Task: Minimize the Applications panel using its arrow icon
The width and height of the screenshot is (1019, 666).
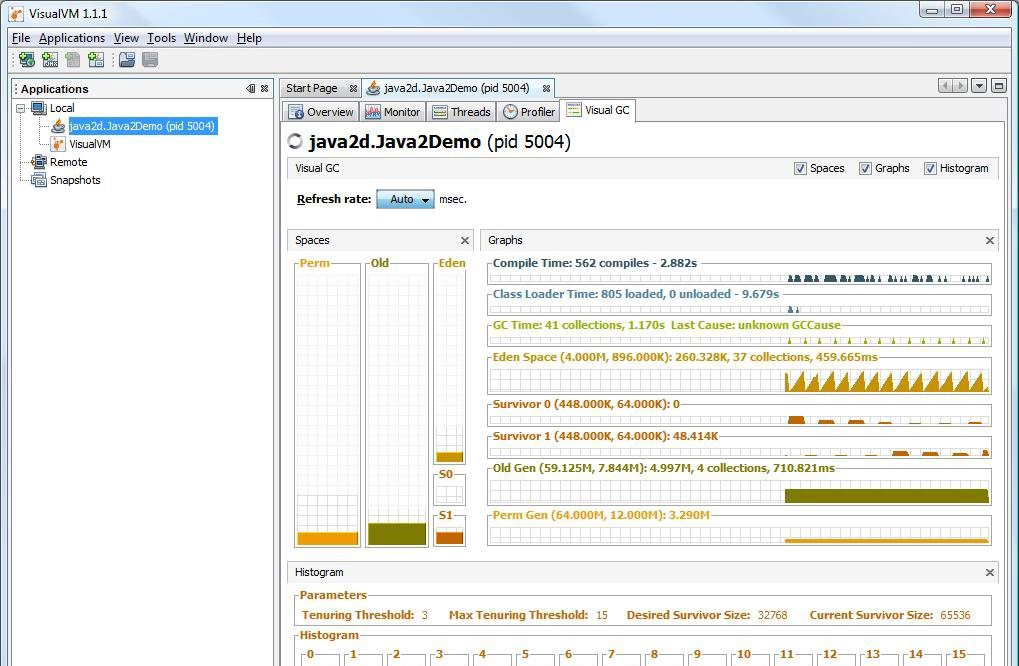Action: (x=250, y=88)
